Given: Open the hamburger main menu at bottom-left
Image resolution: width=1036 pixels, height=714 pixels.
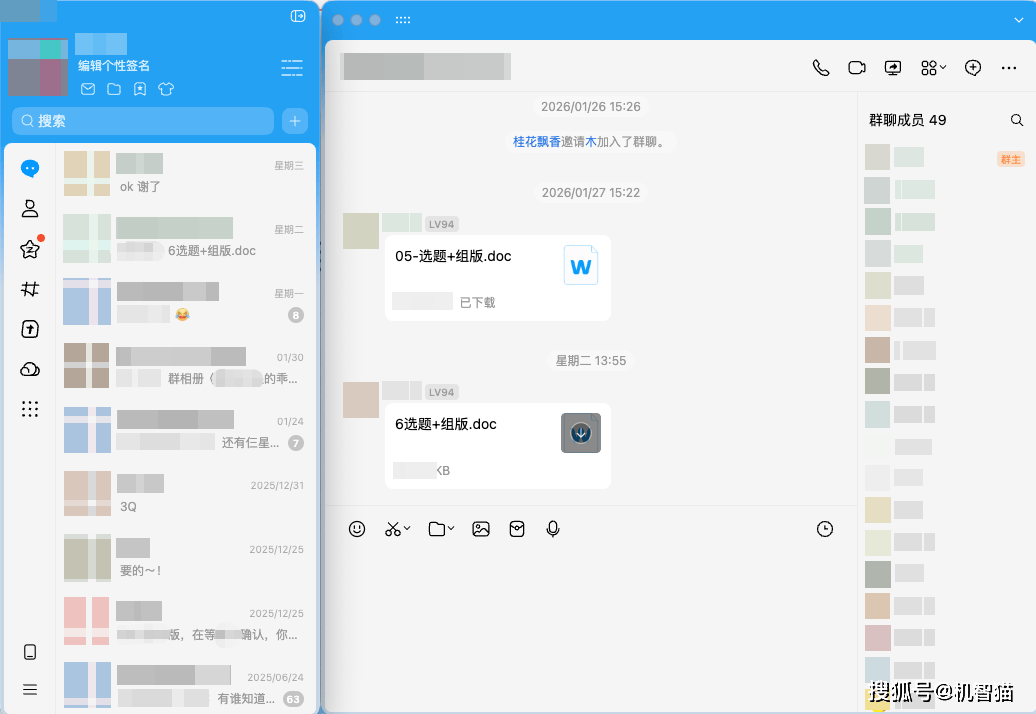Looking at the screenshot, I should (30, 689).
